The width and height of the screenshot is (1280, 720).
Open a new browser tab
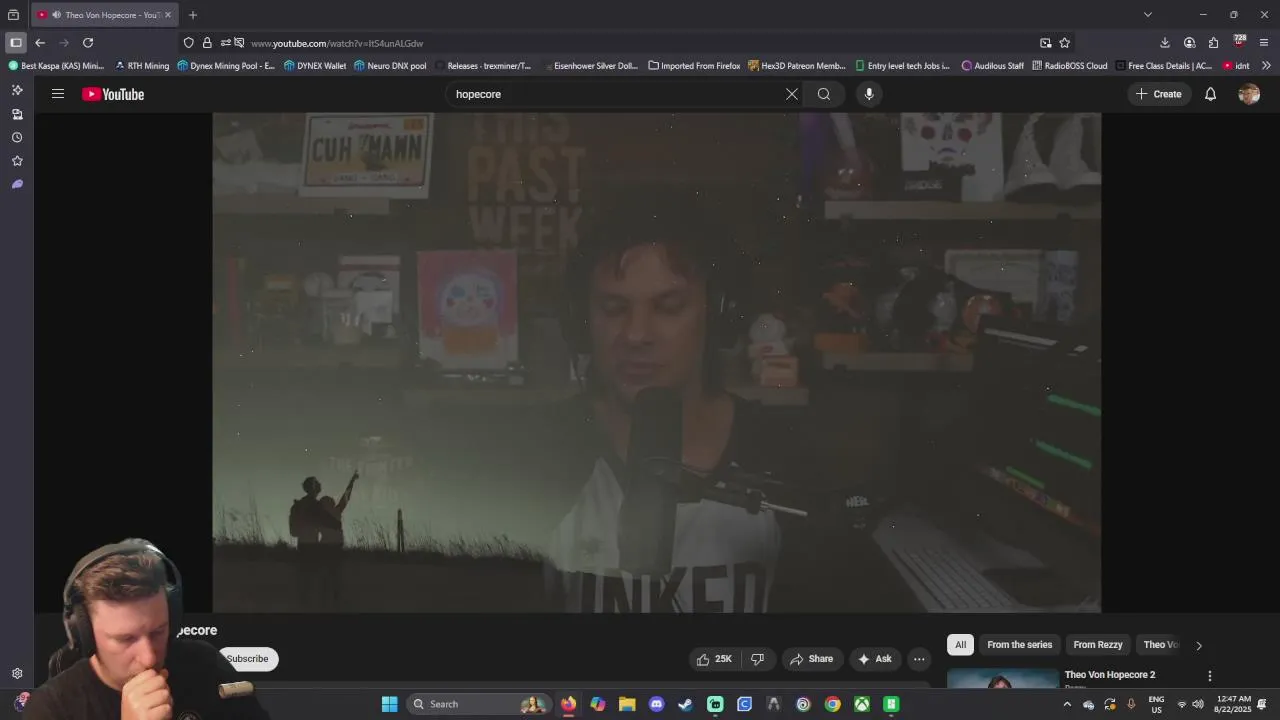pos(193,15)
